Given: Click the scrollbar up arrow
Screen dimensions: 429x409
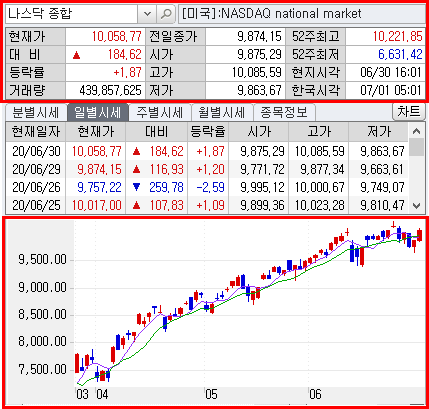Looking at the screenshot, I should pos(416,131).
